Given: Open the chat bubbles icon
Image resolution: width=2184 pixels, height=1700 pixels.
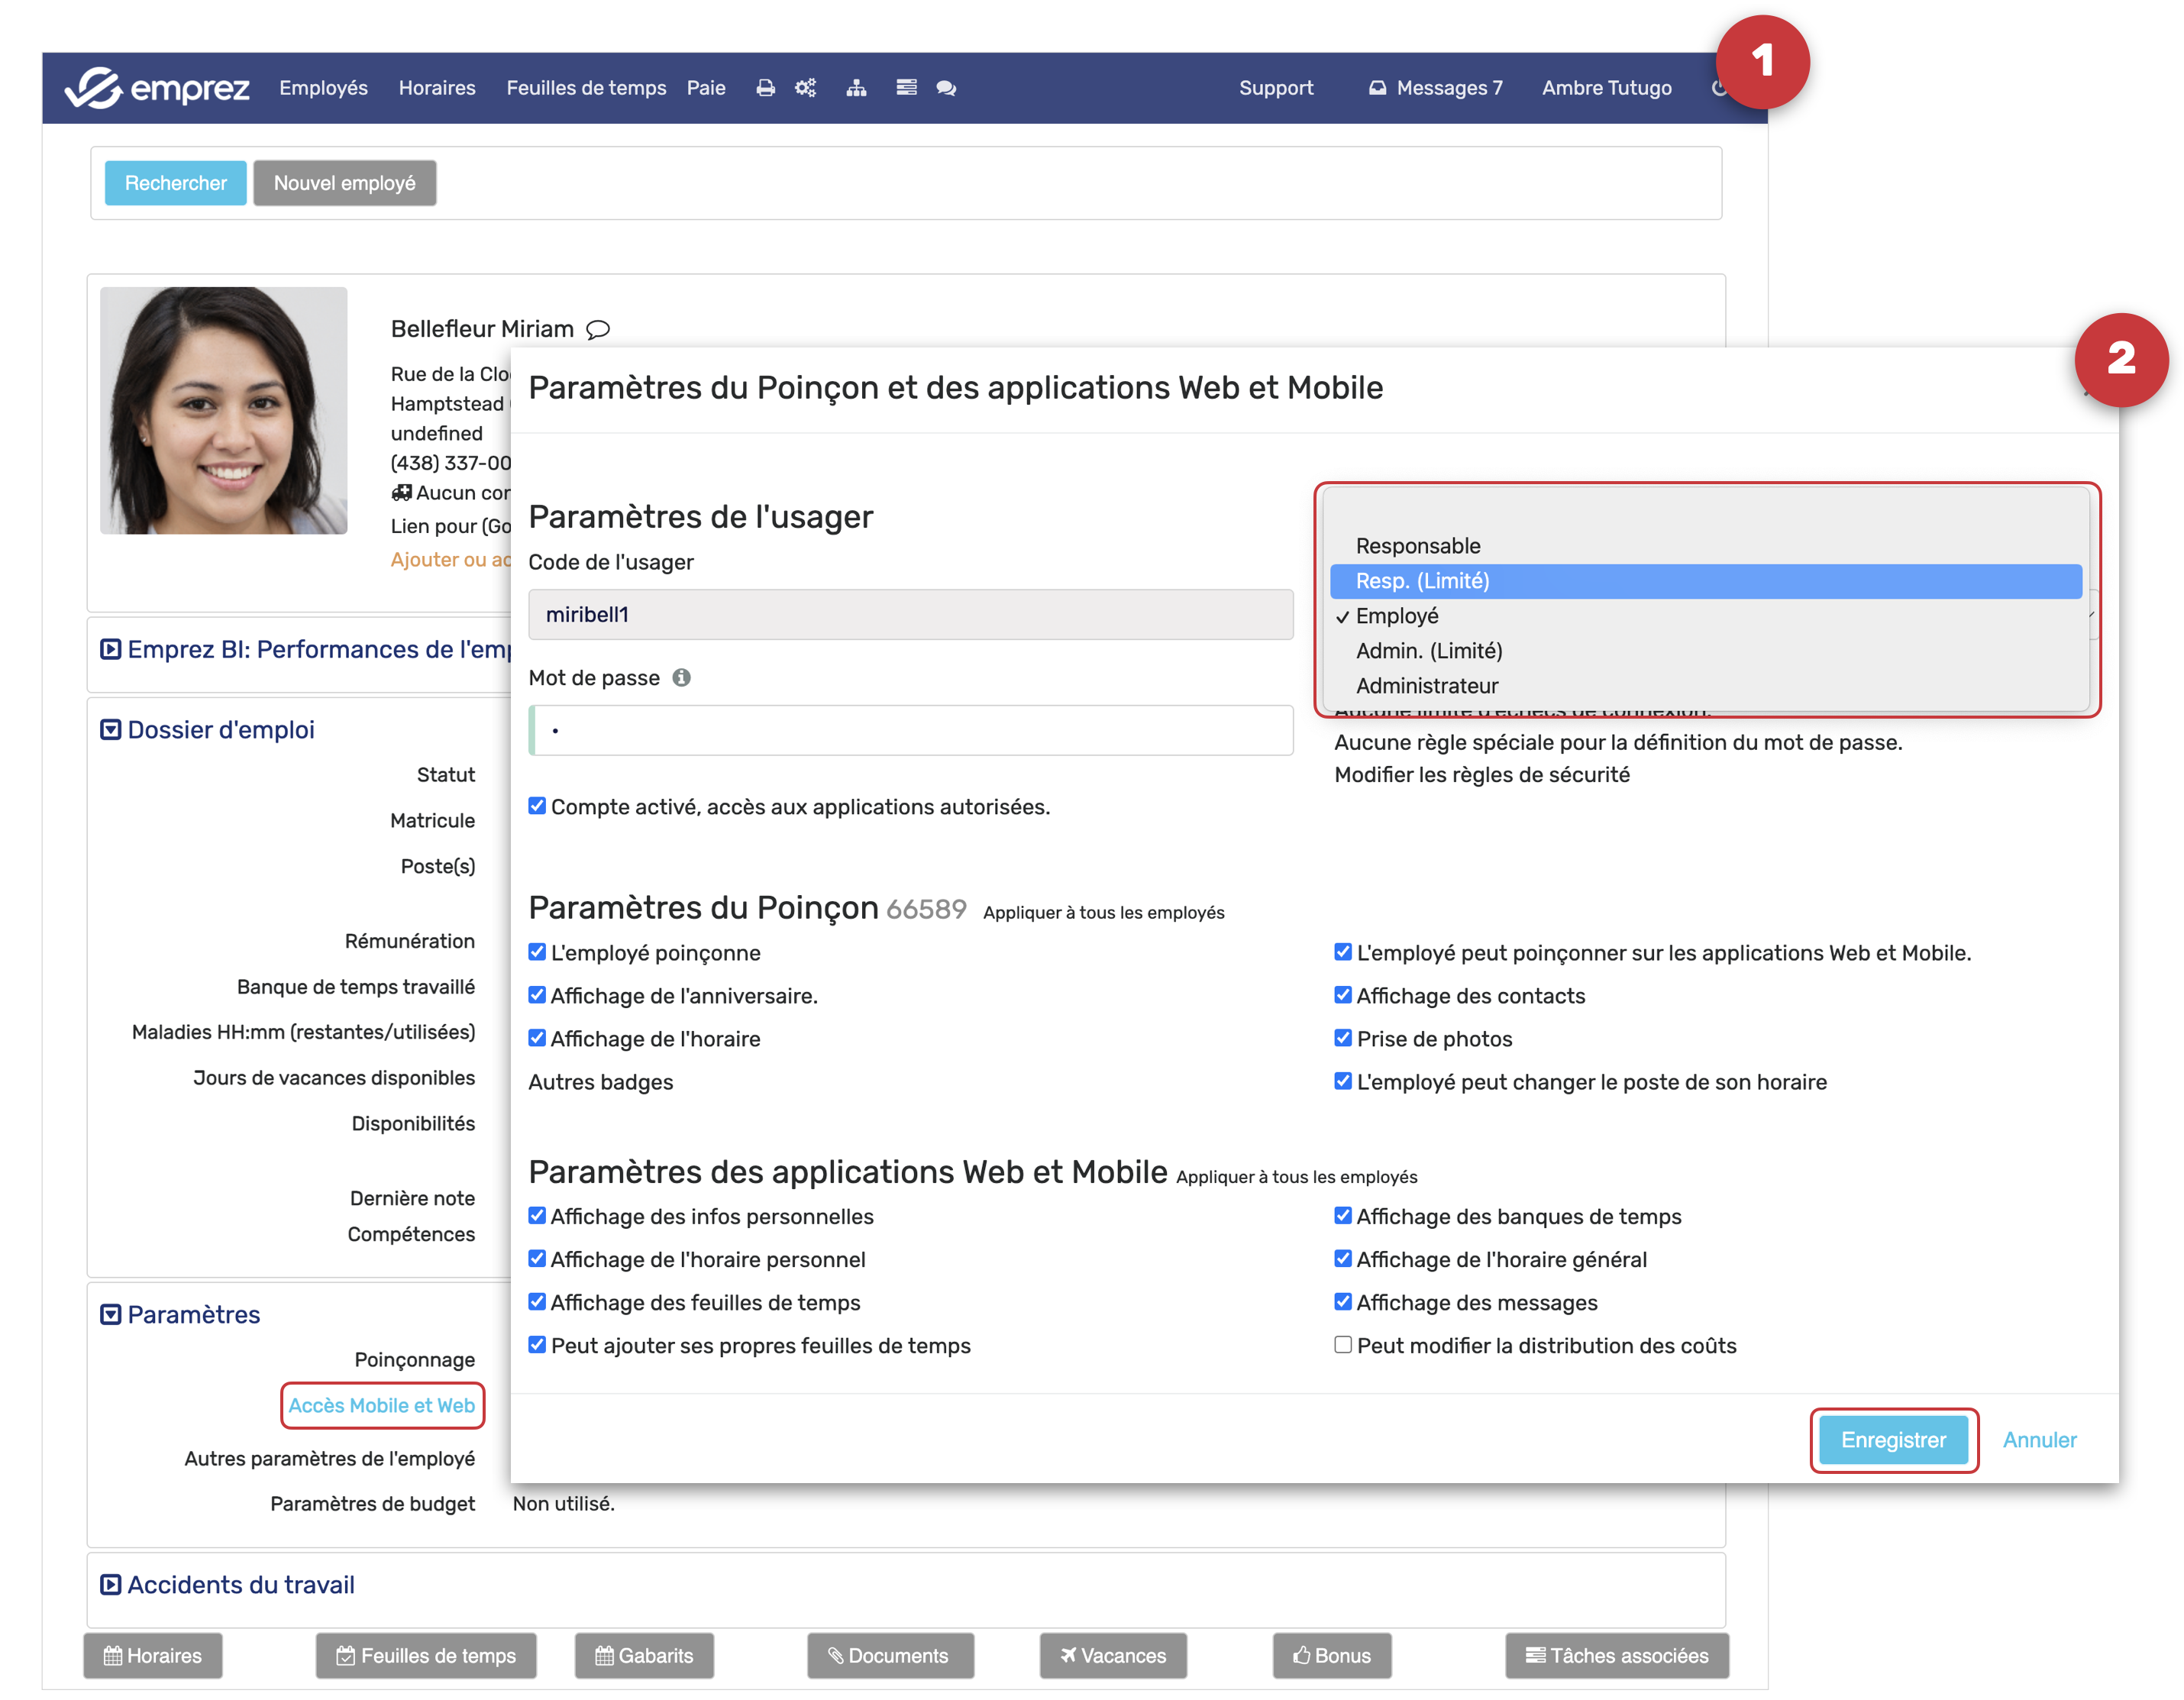Looking at the screenshot, I should click(x=946, y=88).
